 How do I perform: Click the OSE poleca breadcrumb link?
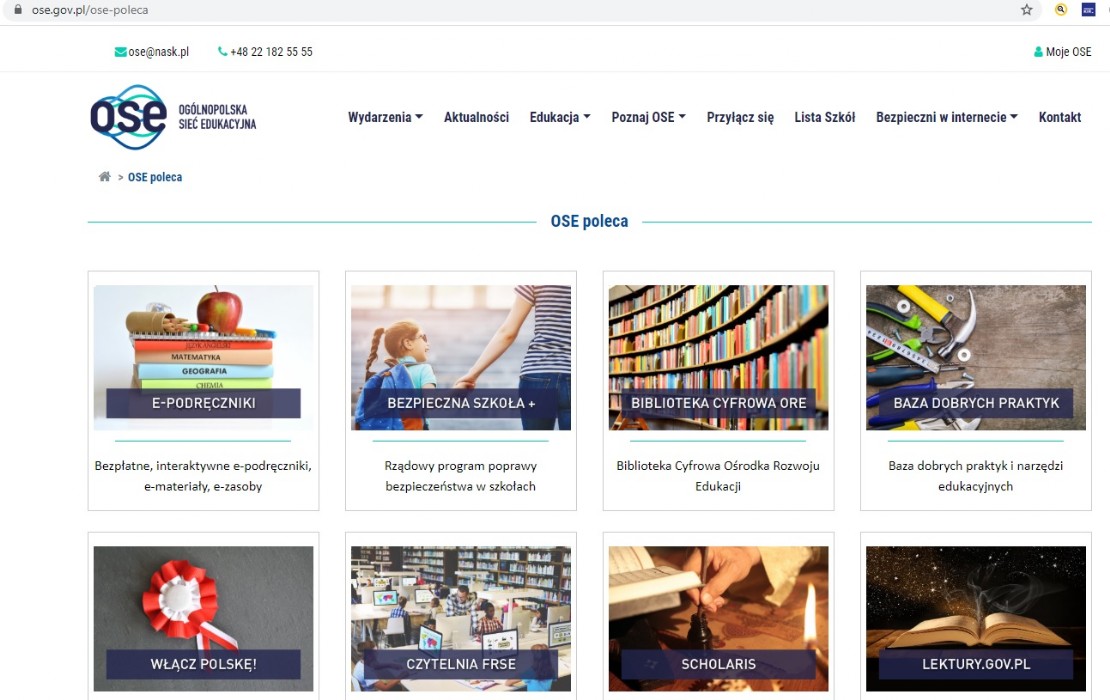coord(155,177)
